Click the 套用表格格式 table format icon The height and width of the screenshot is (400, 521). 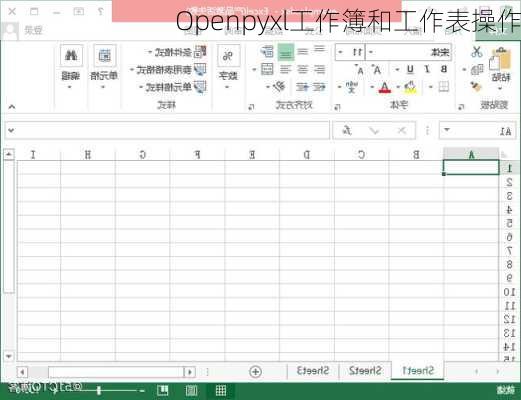200,70
